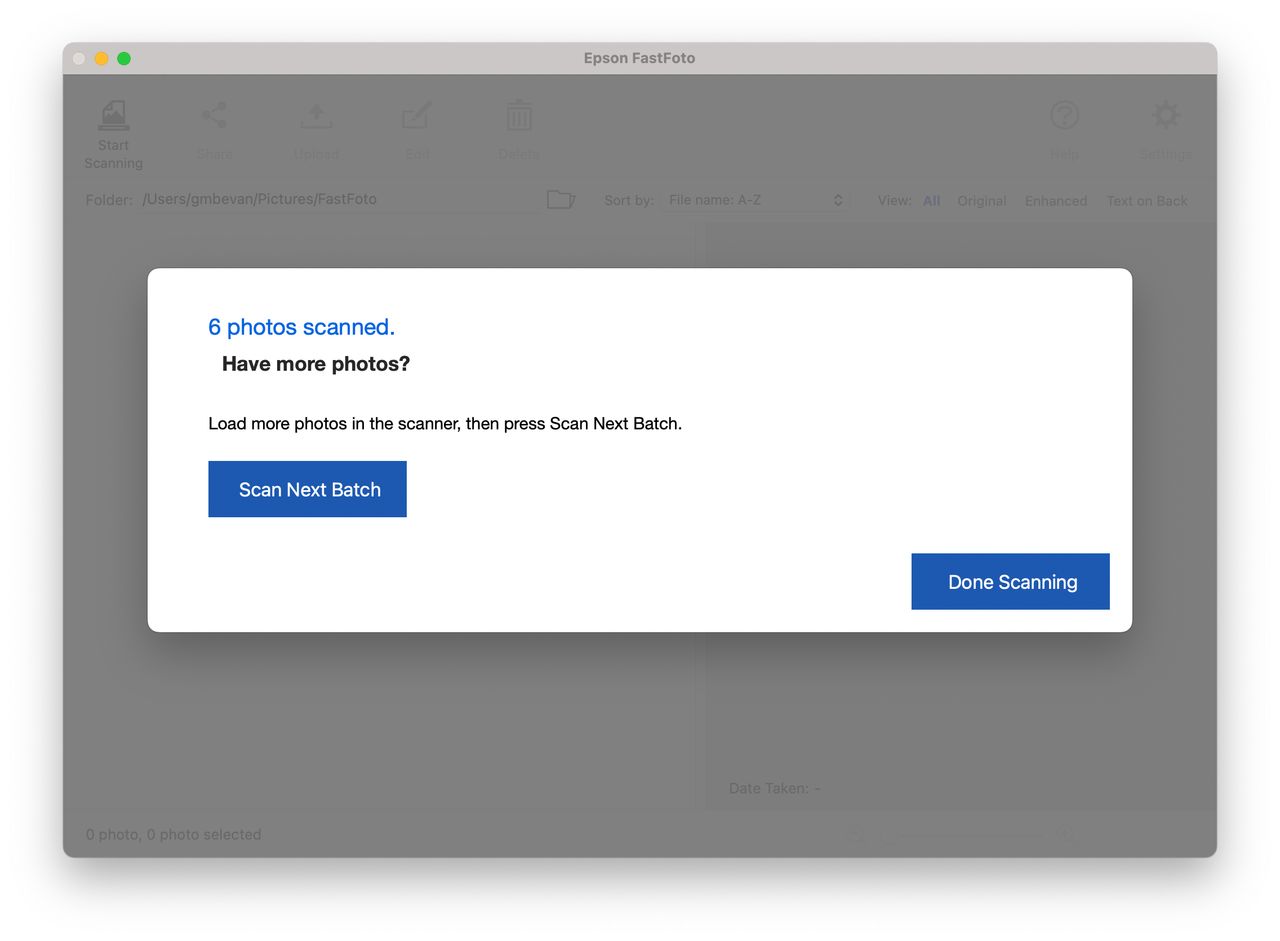Viewport: 1280px width, 941px height.
Task: Click the "0 photo, 0 photo selected" status text
Action: 173,834
